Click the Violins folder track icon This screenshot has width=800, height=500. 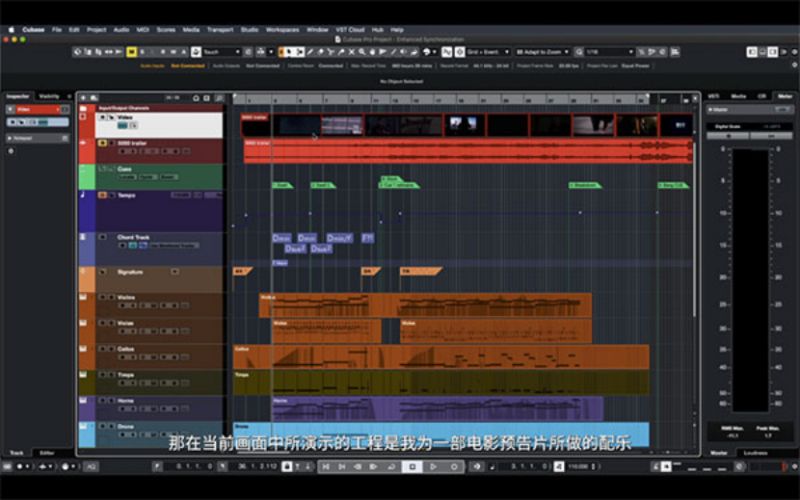83,297
